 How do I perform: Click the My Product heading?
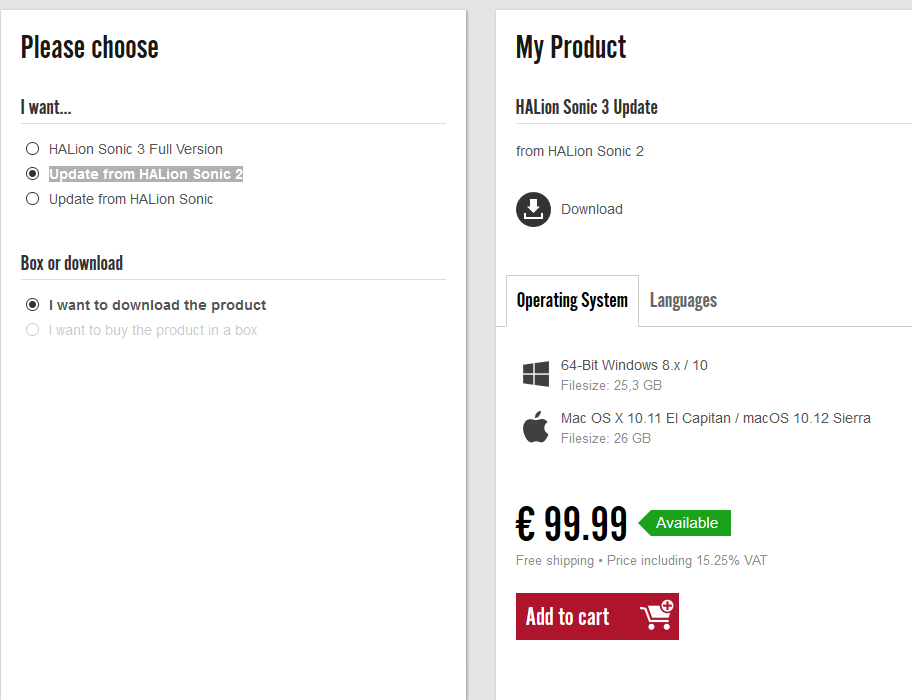click(x=571, y=47)
